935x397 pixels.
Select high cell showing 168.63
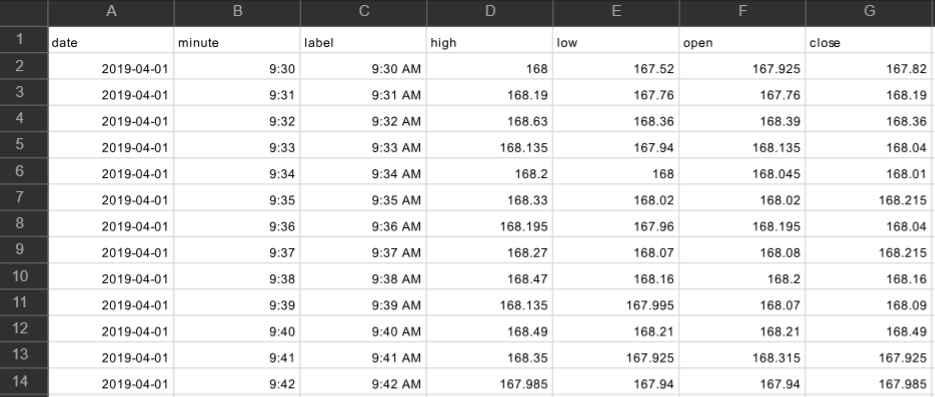490,119
